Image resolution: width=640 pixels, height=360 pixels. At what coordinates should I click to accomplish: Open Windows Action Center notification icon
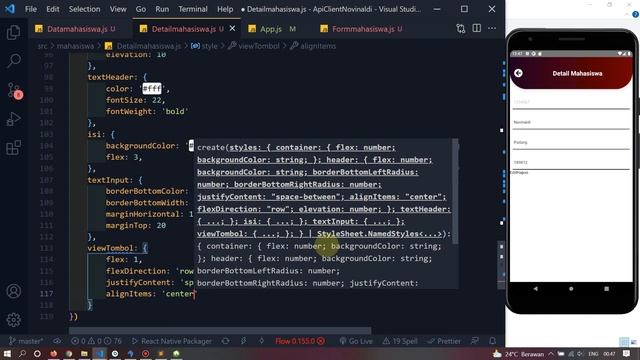[x=627, y=354]
